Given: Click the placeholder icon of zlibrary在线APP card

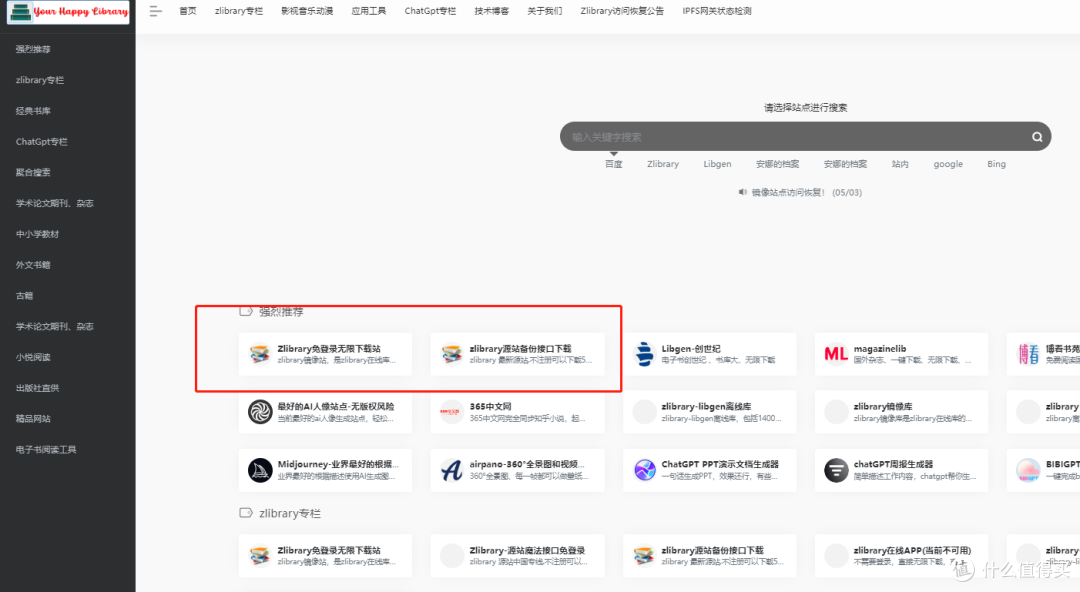Looking at the screenshot, I should [x=836, y=555].
